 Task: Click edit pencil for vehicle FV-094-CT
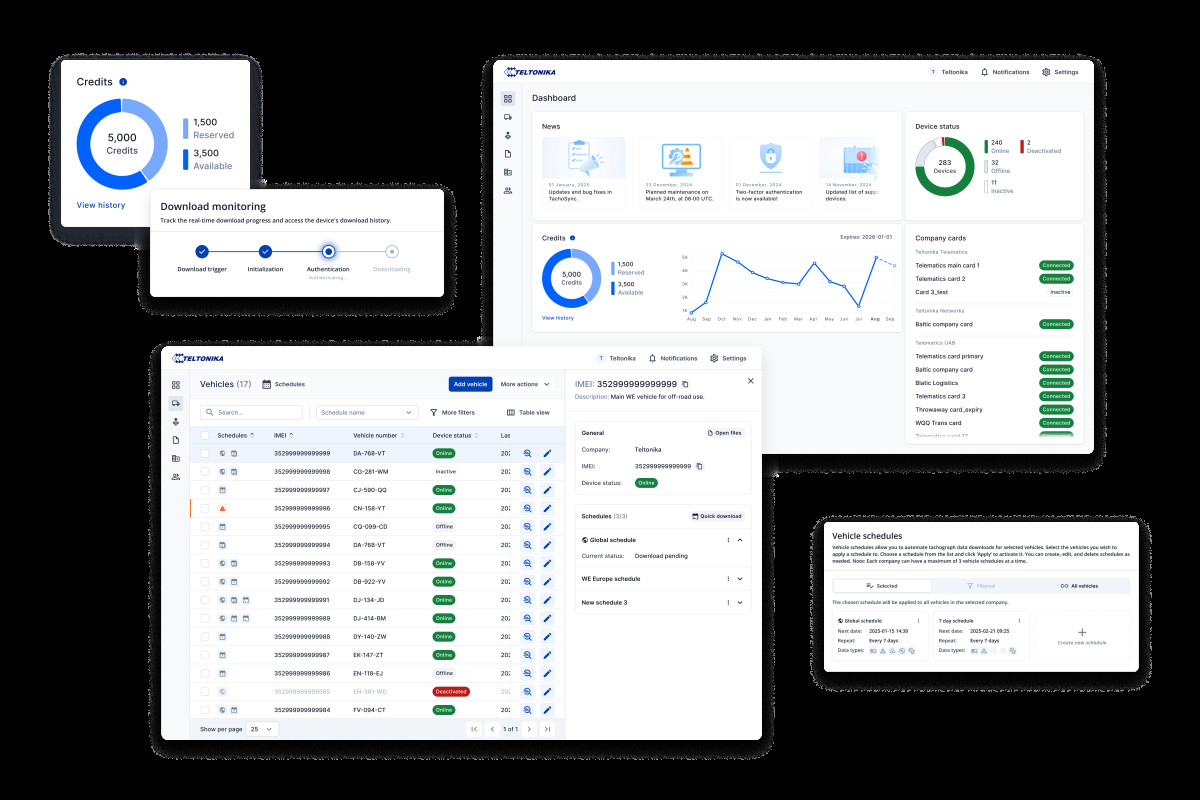point(547,710)
